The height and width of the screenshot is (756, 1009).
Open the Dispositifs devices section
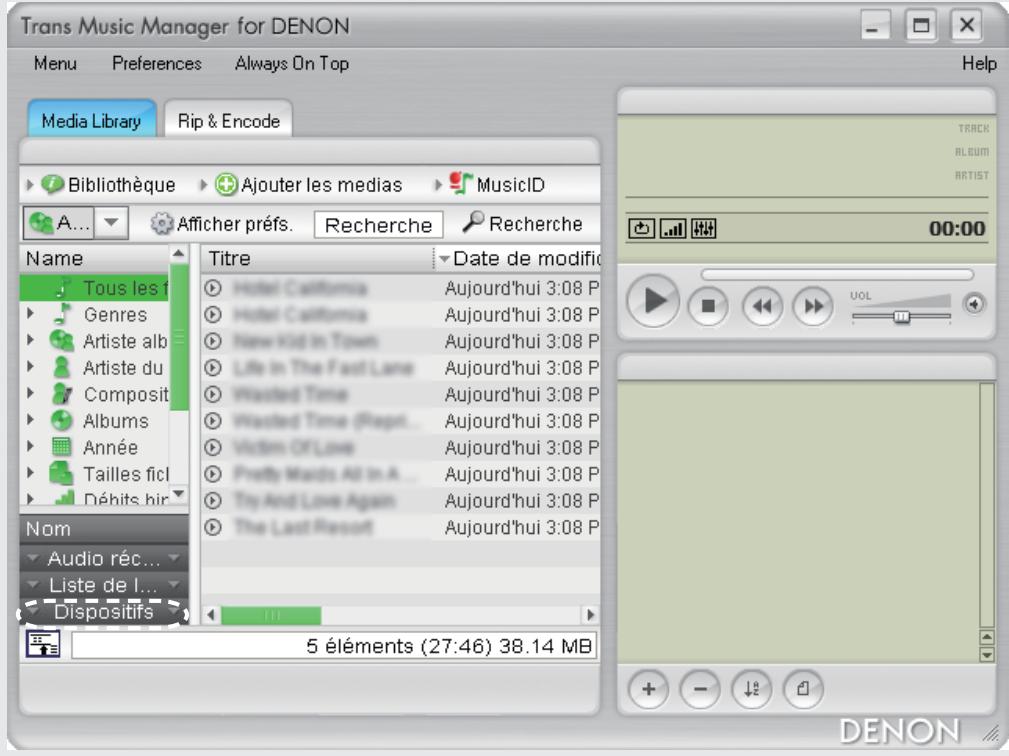coord(104,612)
